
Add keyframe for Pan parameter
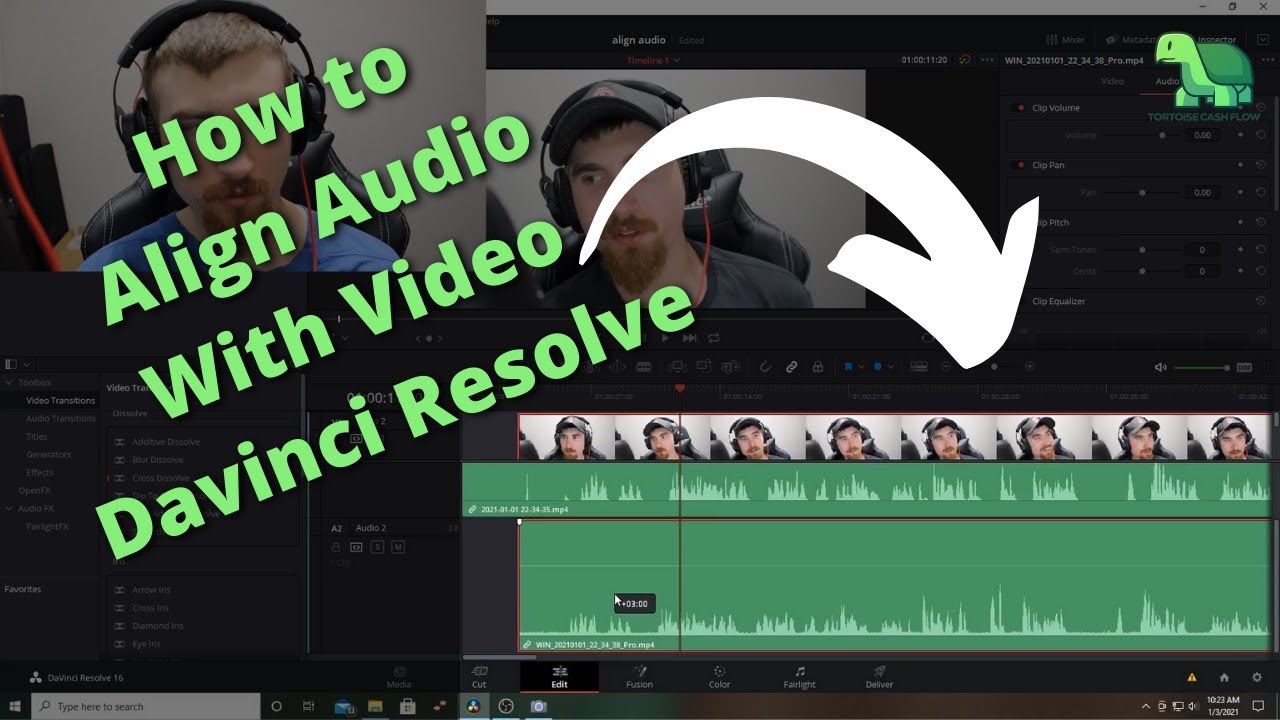pos(1240,192)
